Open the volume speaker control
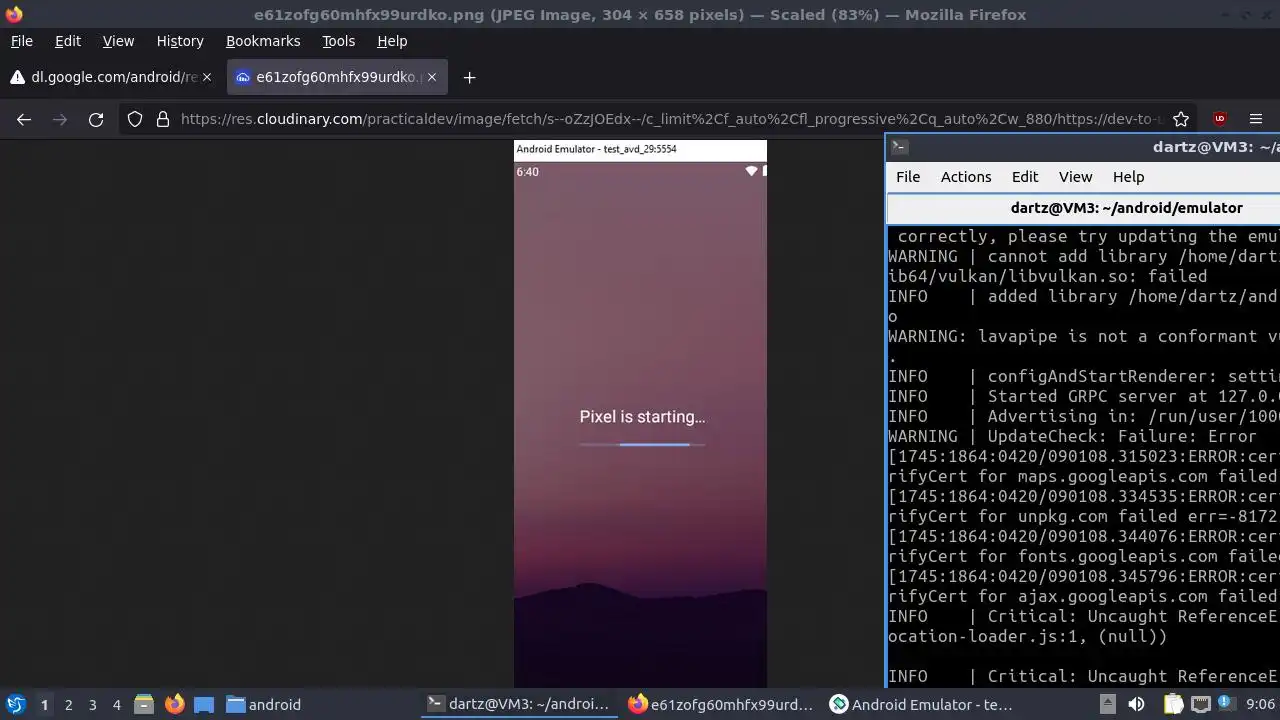Viewport: 1280px width, 720px height. 1137,704
